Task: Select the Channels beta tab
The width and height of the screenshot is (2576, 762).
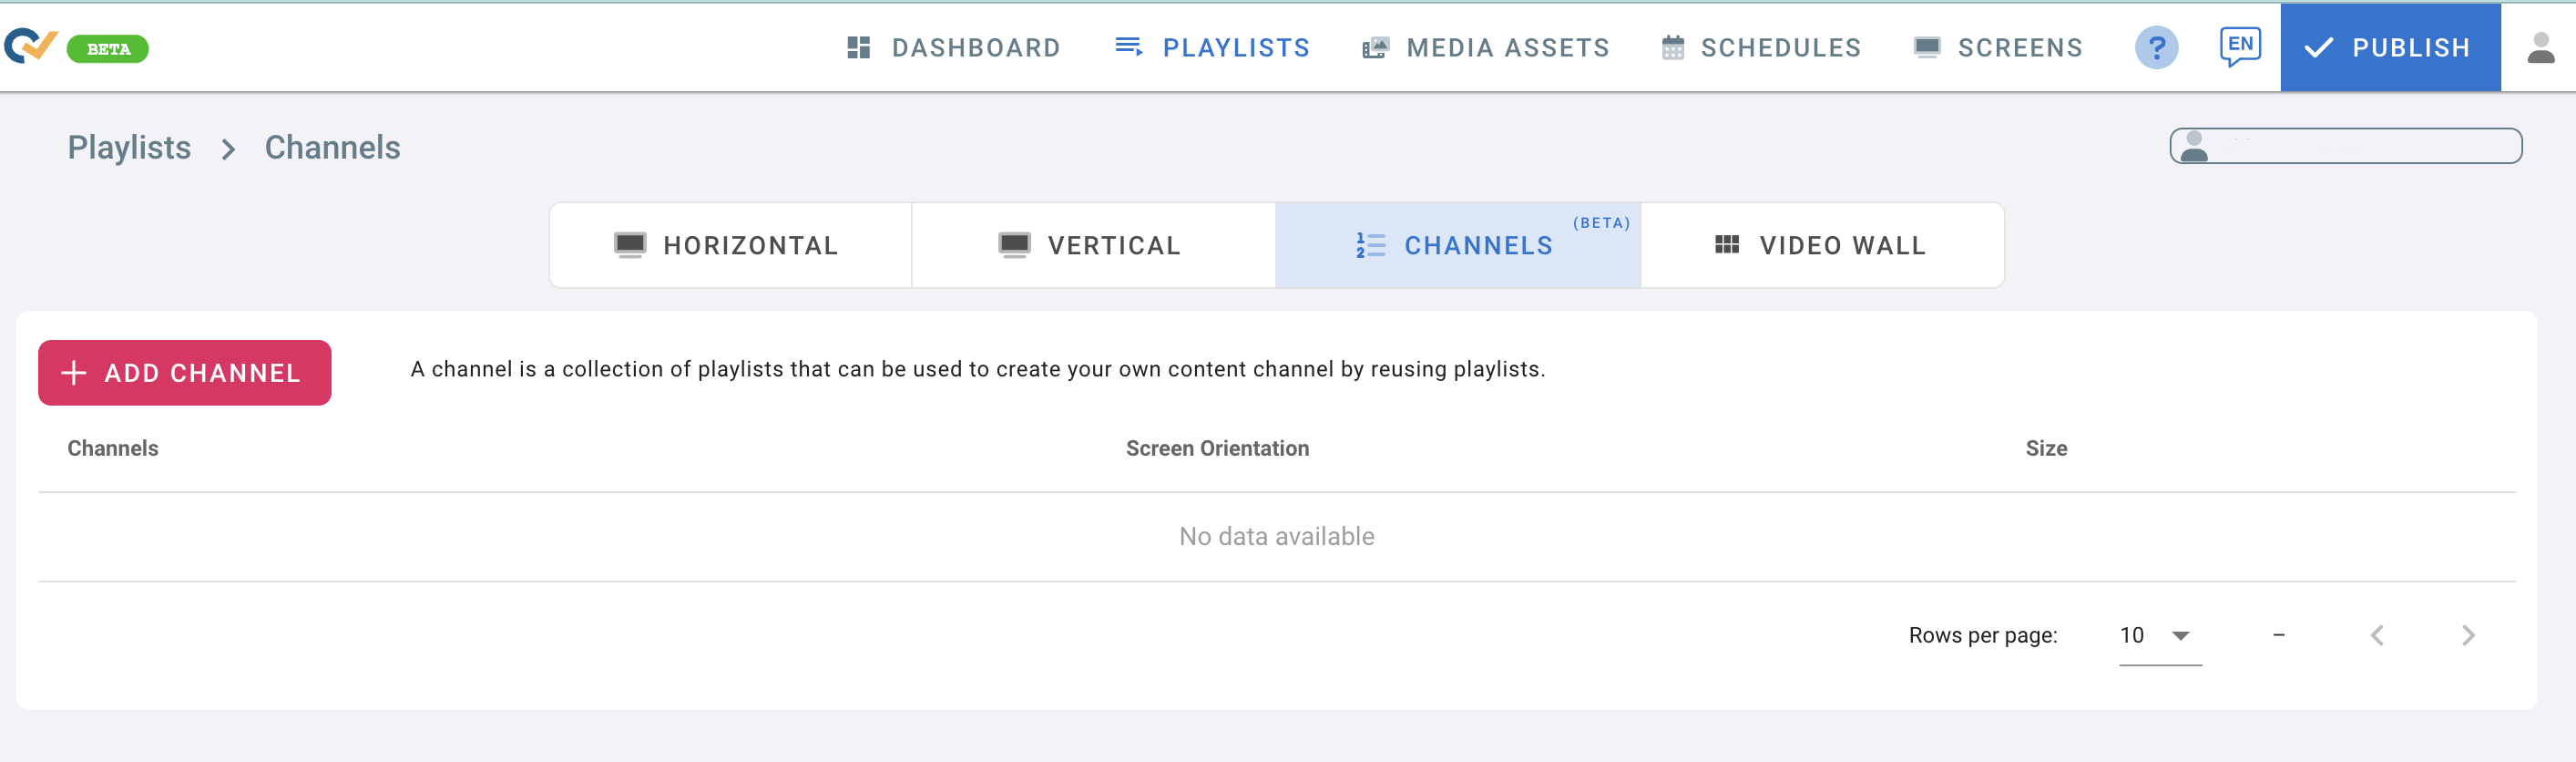Action: tap(1457, 246)
